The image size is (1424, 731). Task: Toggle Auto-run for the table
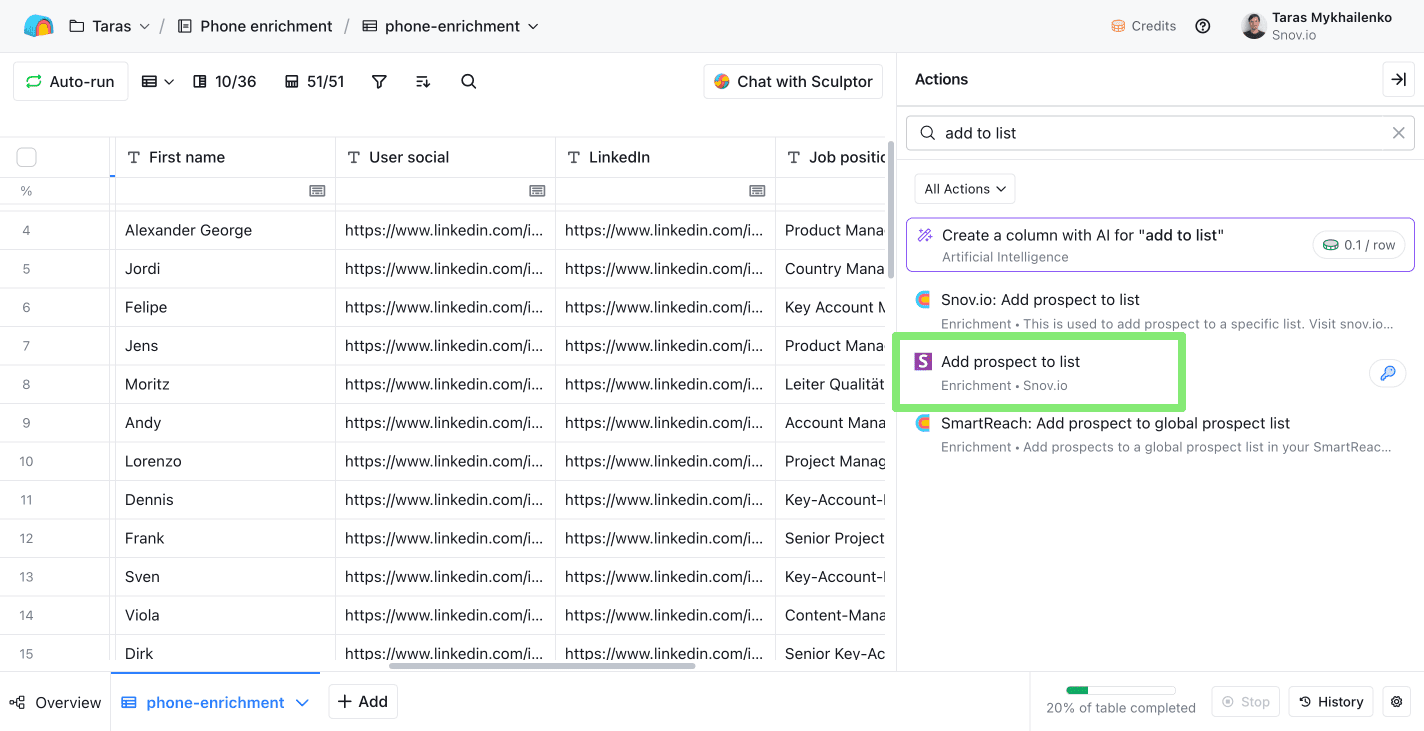(70, 82)
